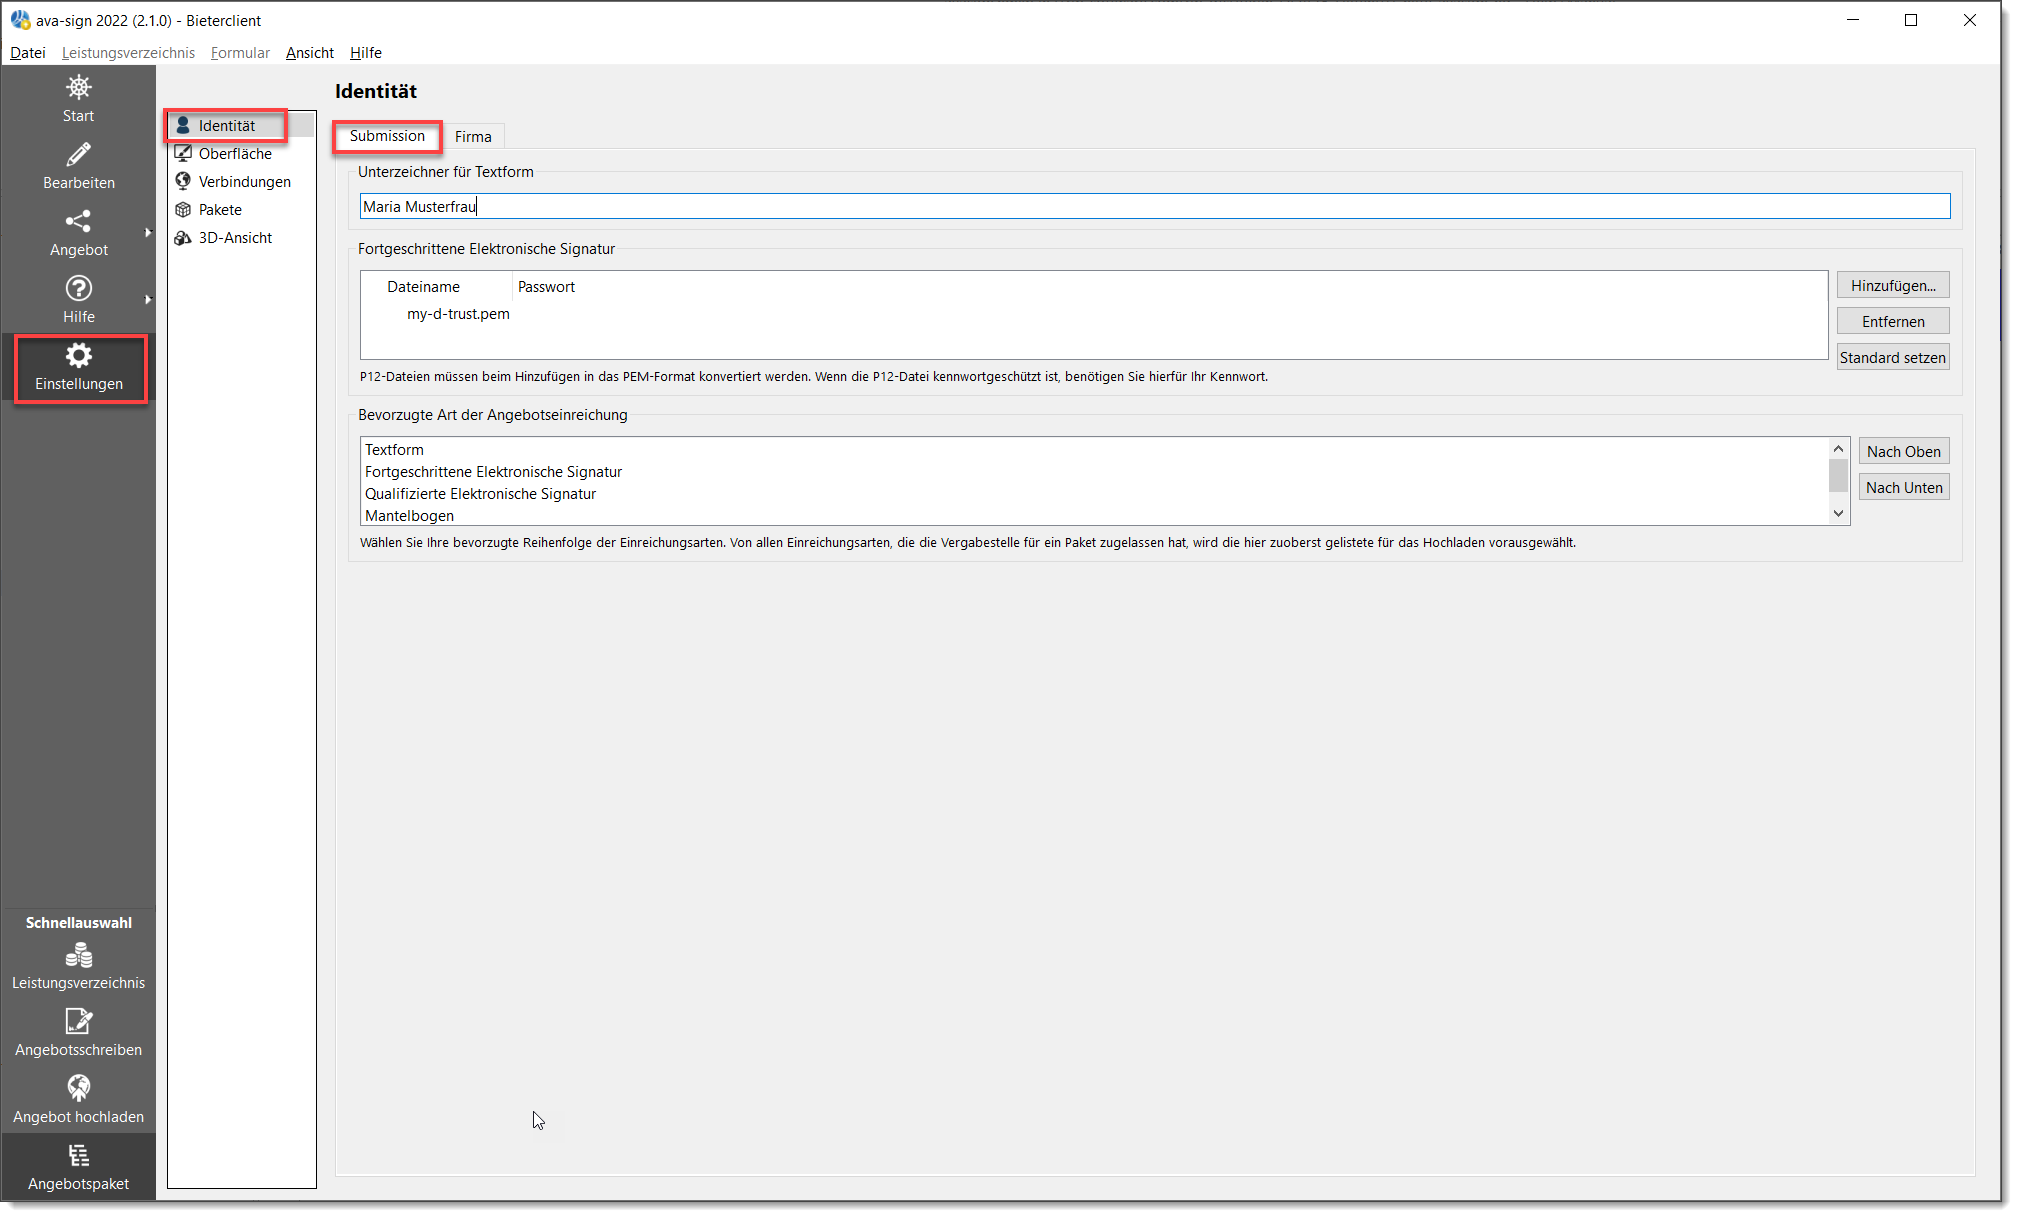
Task: Expand the Hilfe submenu arrow
Action: coord(148,300)
